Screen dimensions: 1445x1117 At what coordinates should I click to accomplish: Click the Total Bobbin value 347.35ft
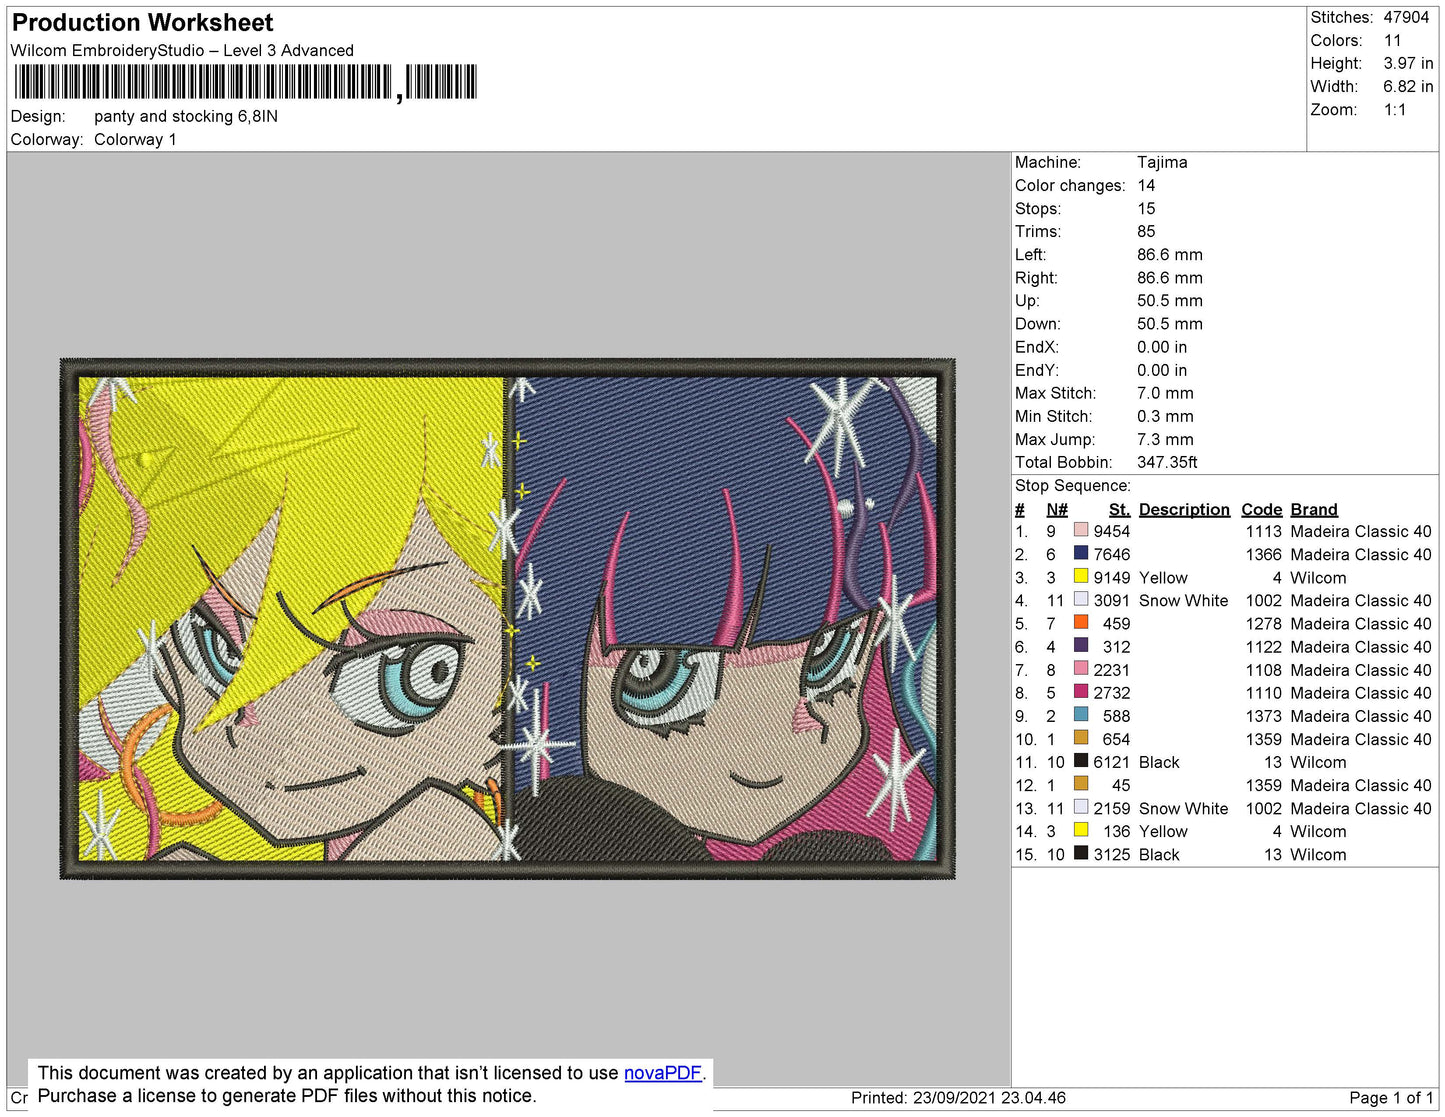(1167, 462)
